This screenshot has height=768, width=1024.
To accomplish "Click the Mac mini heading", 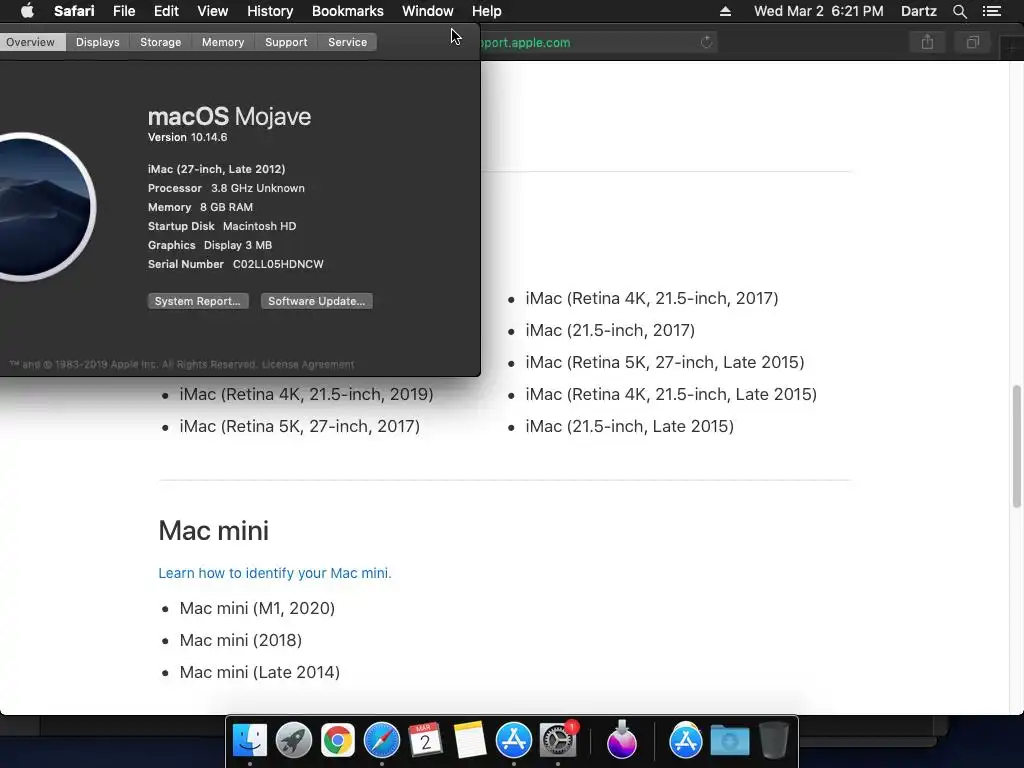I will click(214, 530).
